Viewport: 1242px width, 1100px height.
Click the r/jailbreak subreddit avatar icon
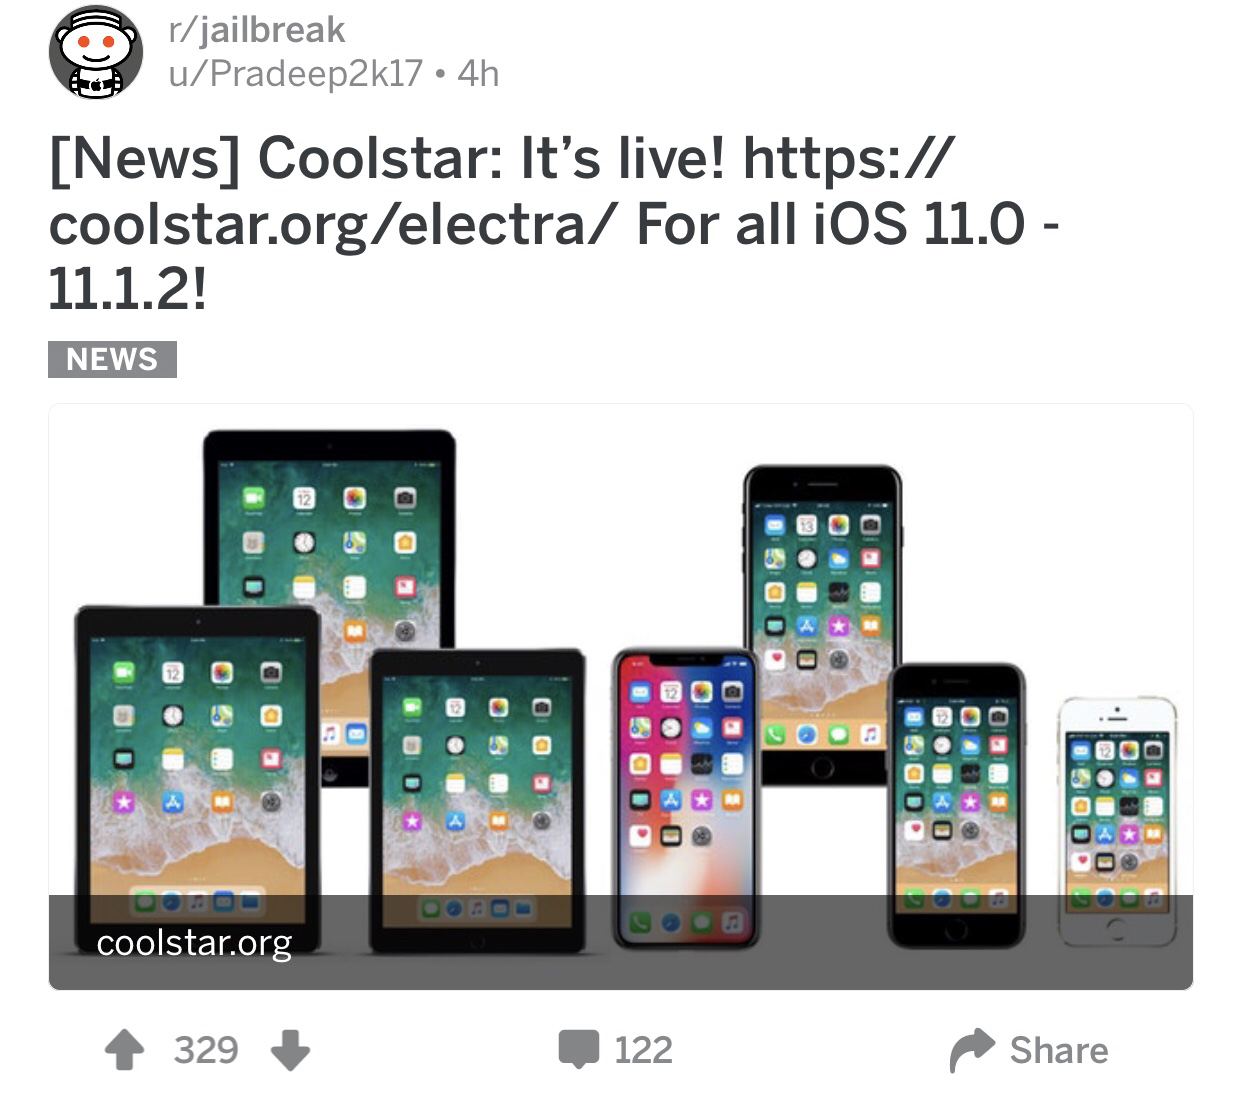96,52
